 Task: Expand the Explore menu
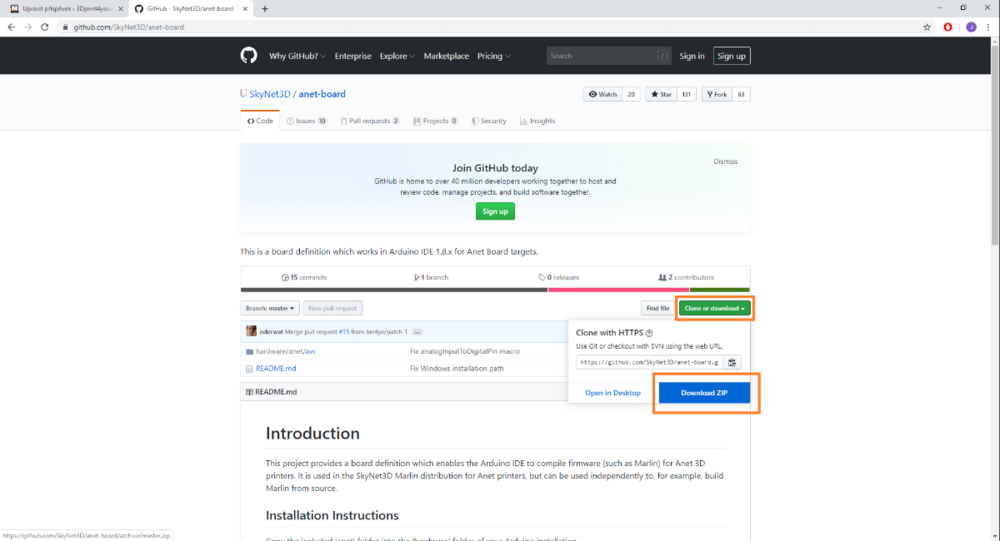pos(397,56)
